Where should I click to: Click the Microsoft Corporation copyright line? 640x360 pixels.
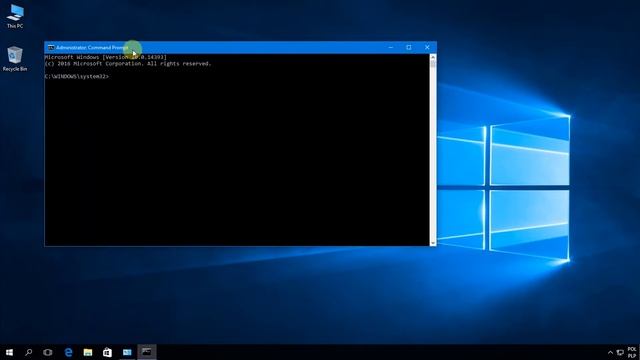coord(128,64)
